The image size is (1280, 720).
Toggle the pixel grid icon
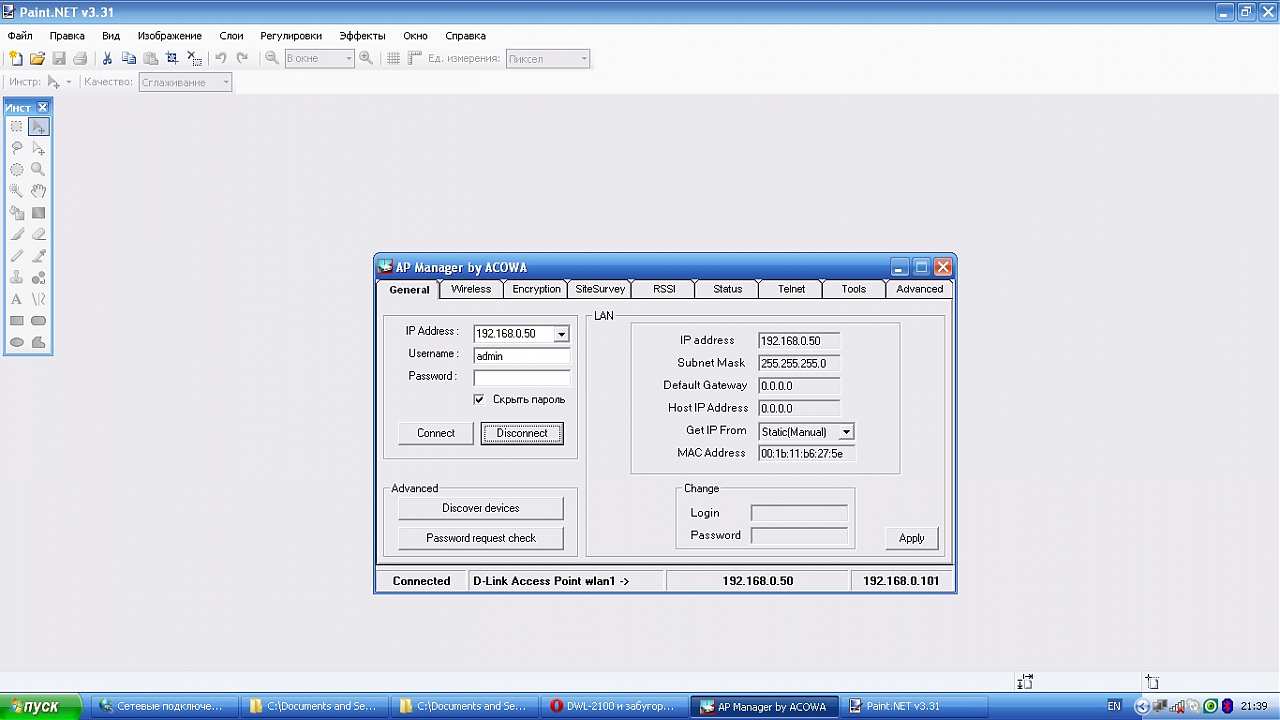pos(394,59)
